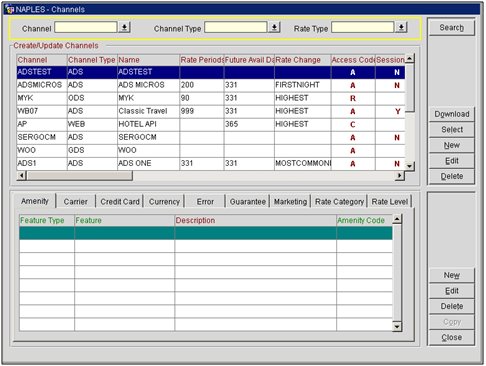Switch to the Carrier tab
486x366 pixels.
click(x=75, y=202)
